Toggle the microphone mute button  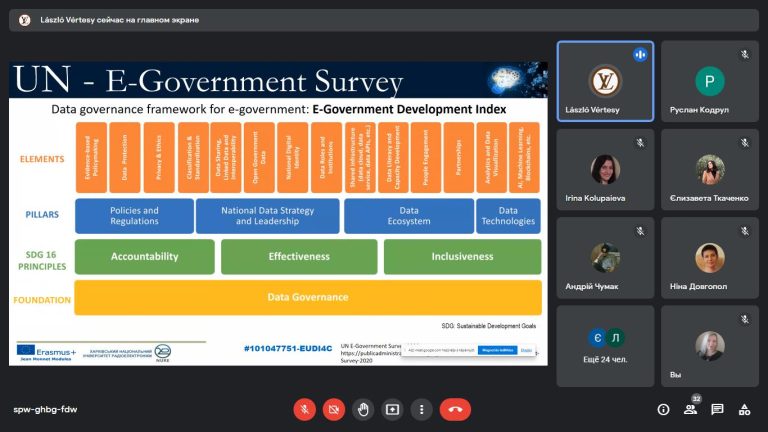pyautogui.click(x=304, y=409)
